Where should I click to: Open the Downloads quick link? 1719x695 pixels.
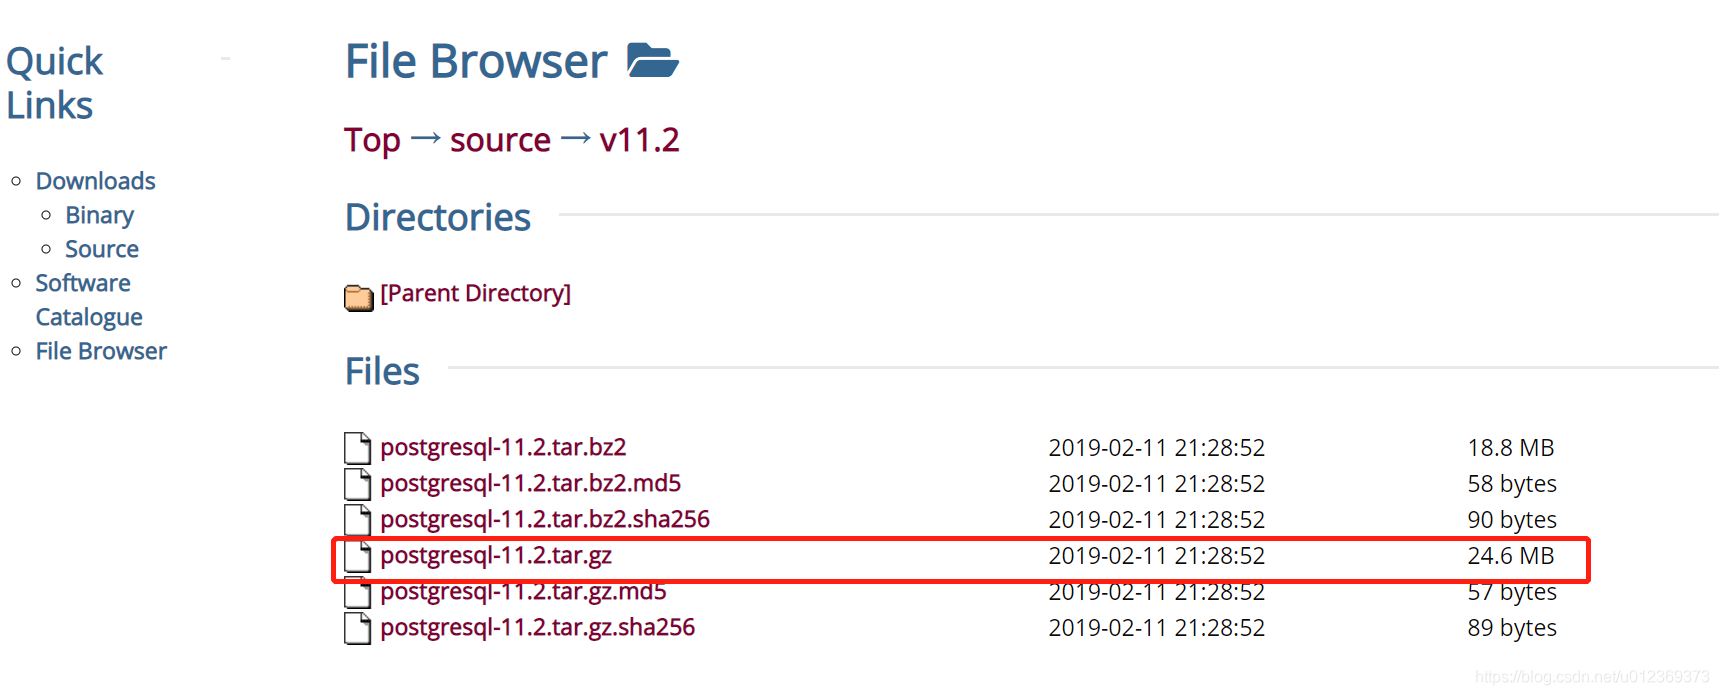[x=95, y=181]
